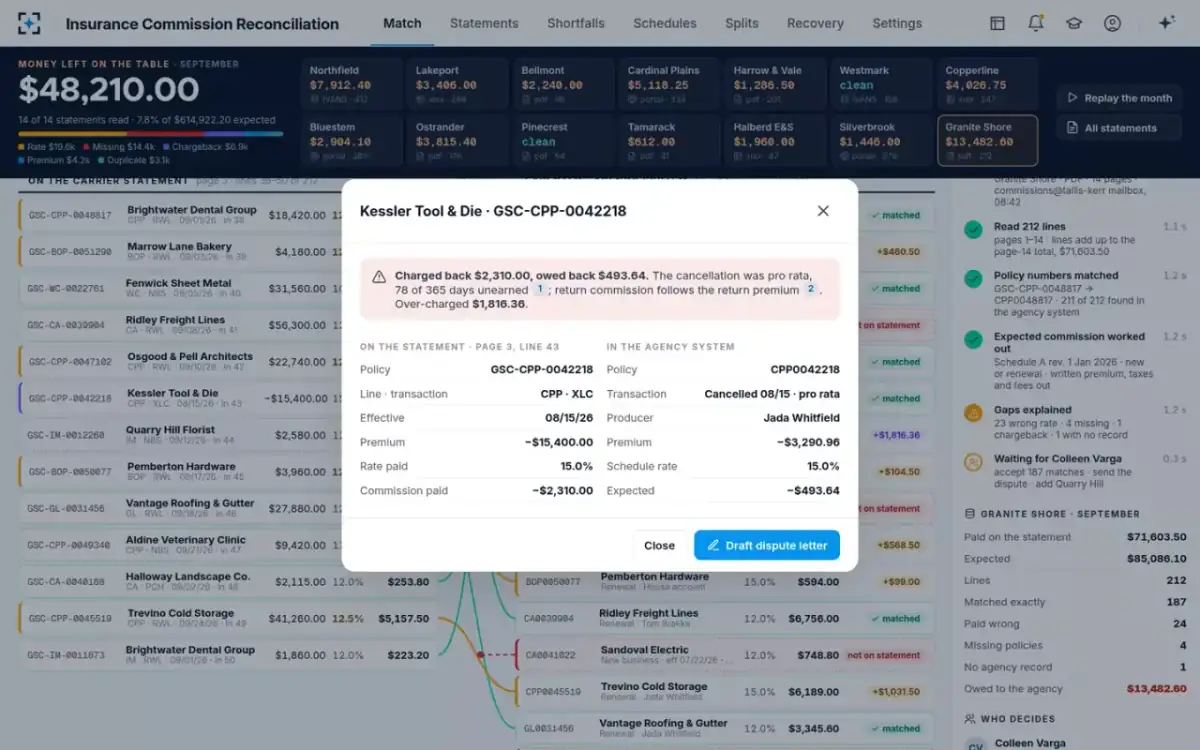Open the notifications bell
The width and height of the screenshot is (1200, 750).
(x=1036, y=23)
